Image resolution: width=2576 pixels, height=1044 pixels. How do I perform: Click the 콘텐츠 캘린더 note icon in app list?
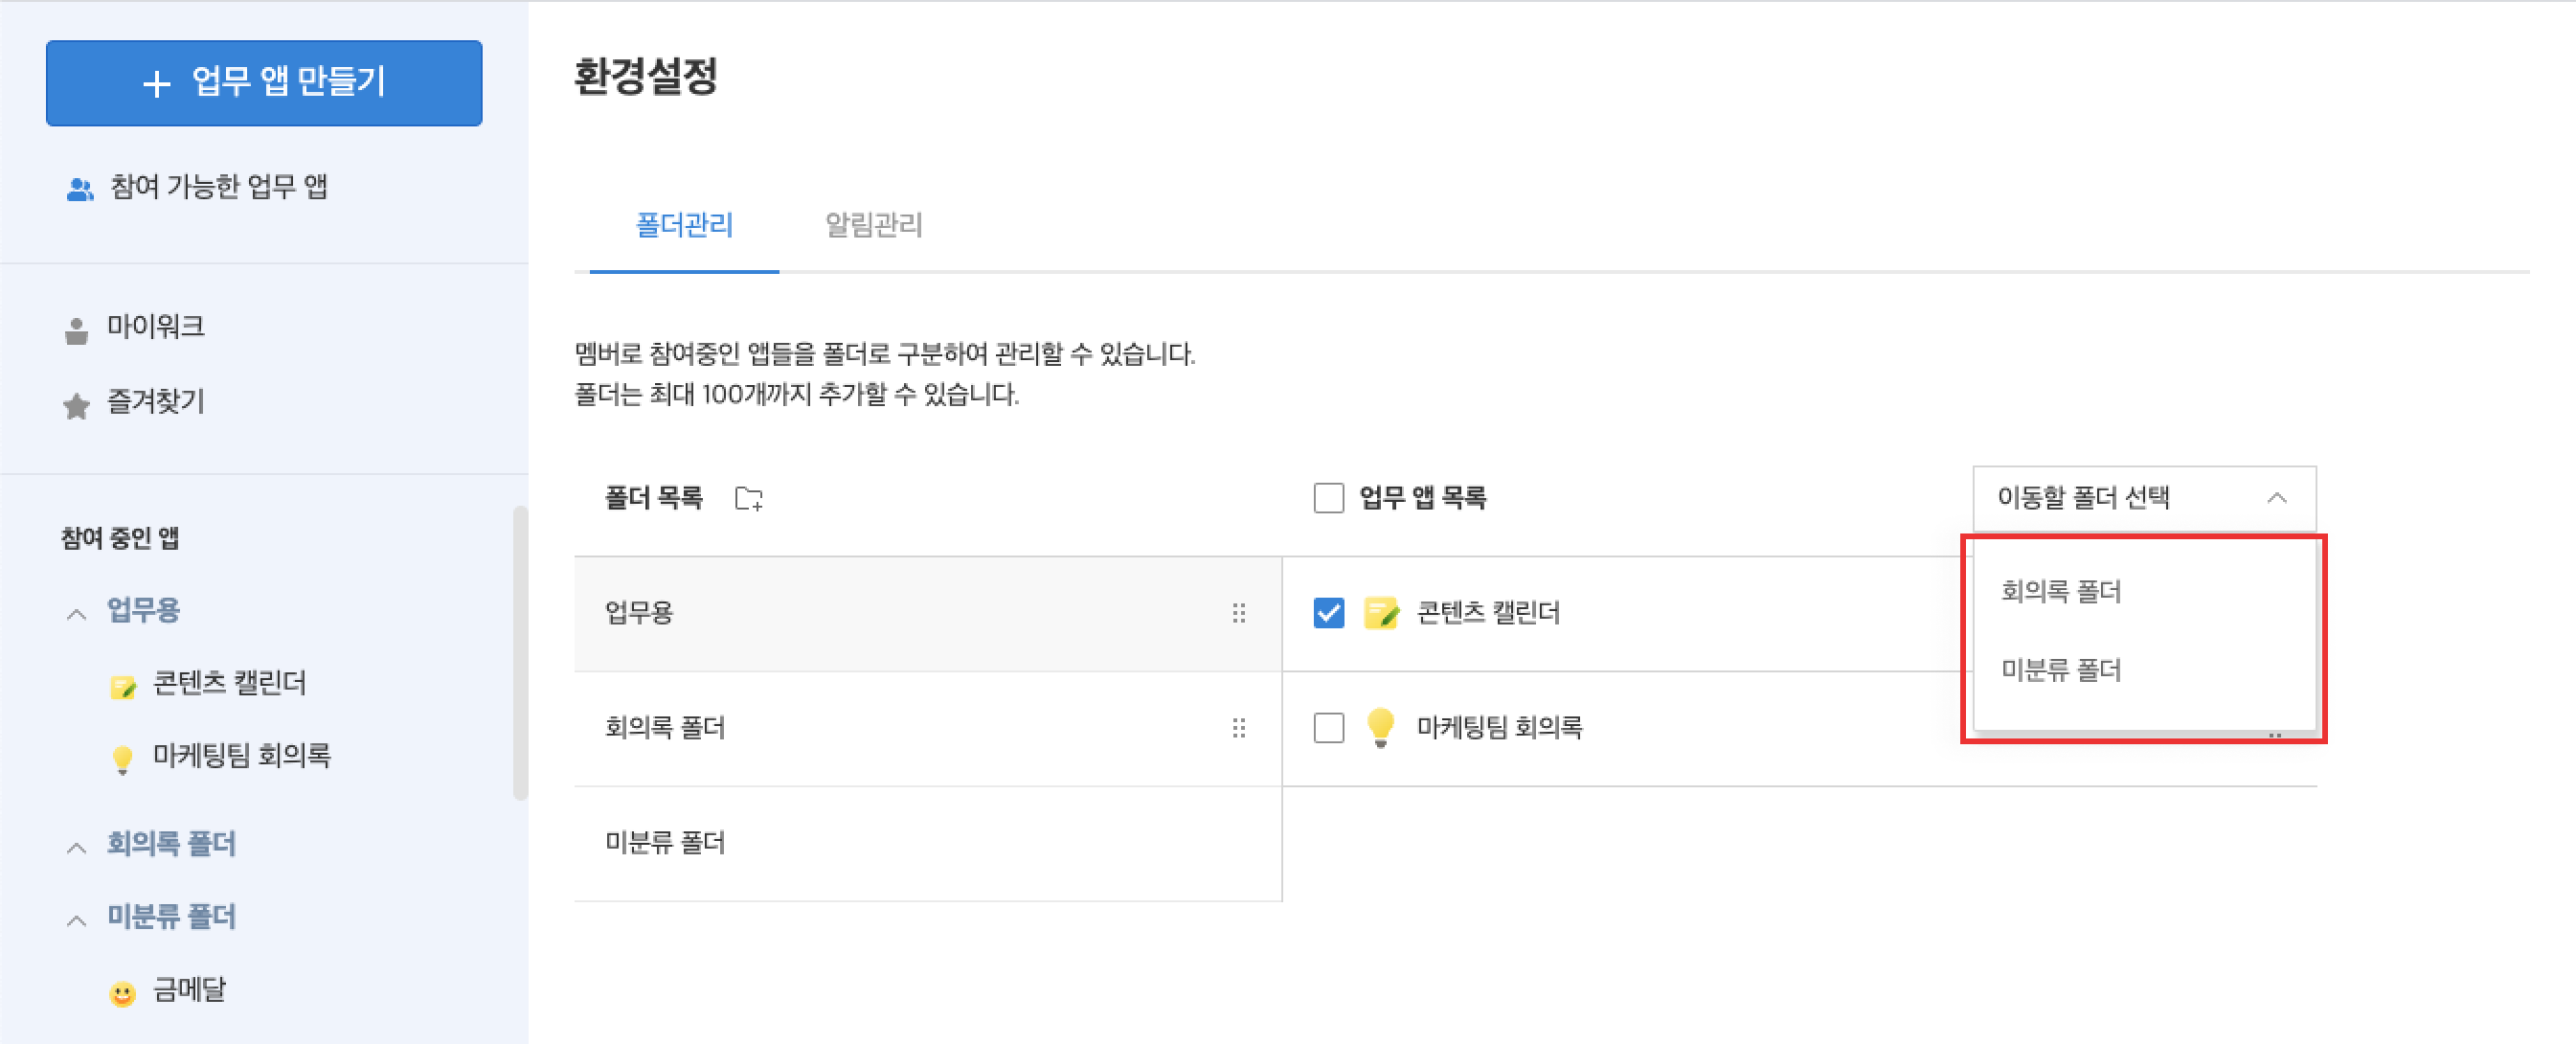coord(1381,613)
